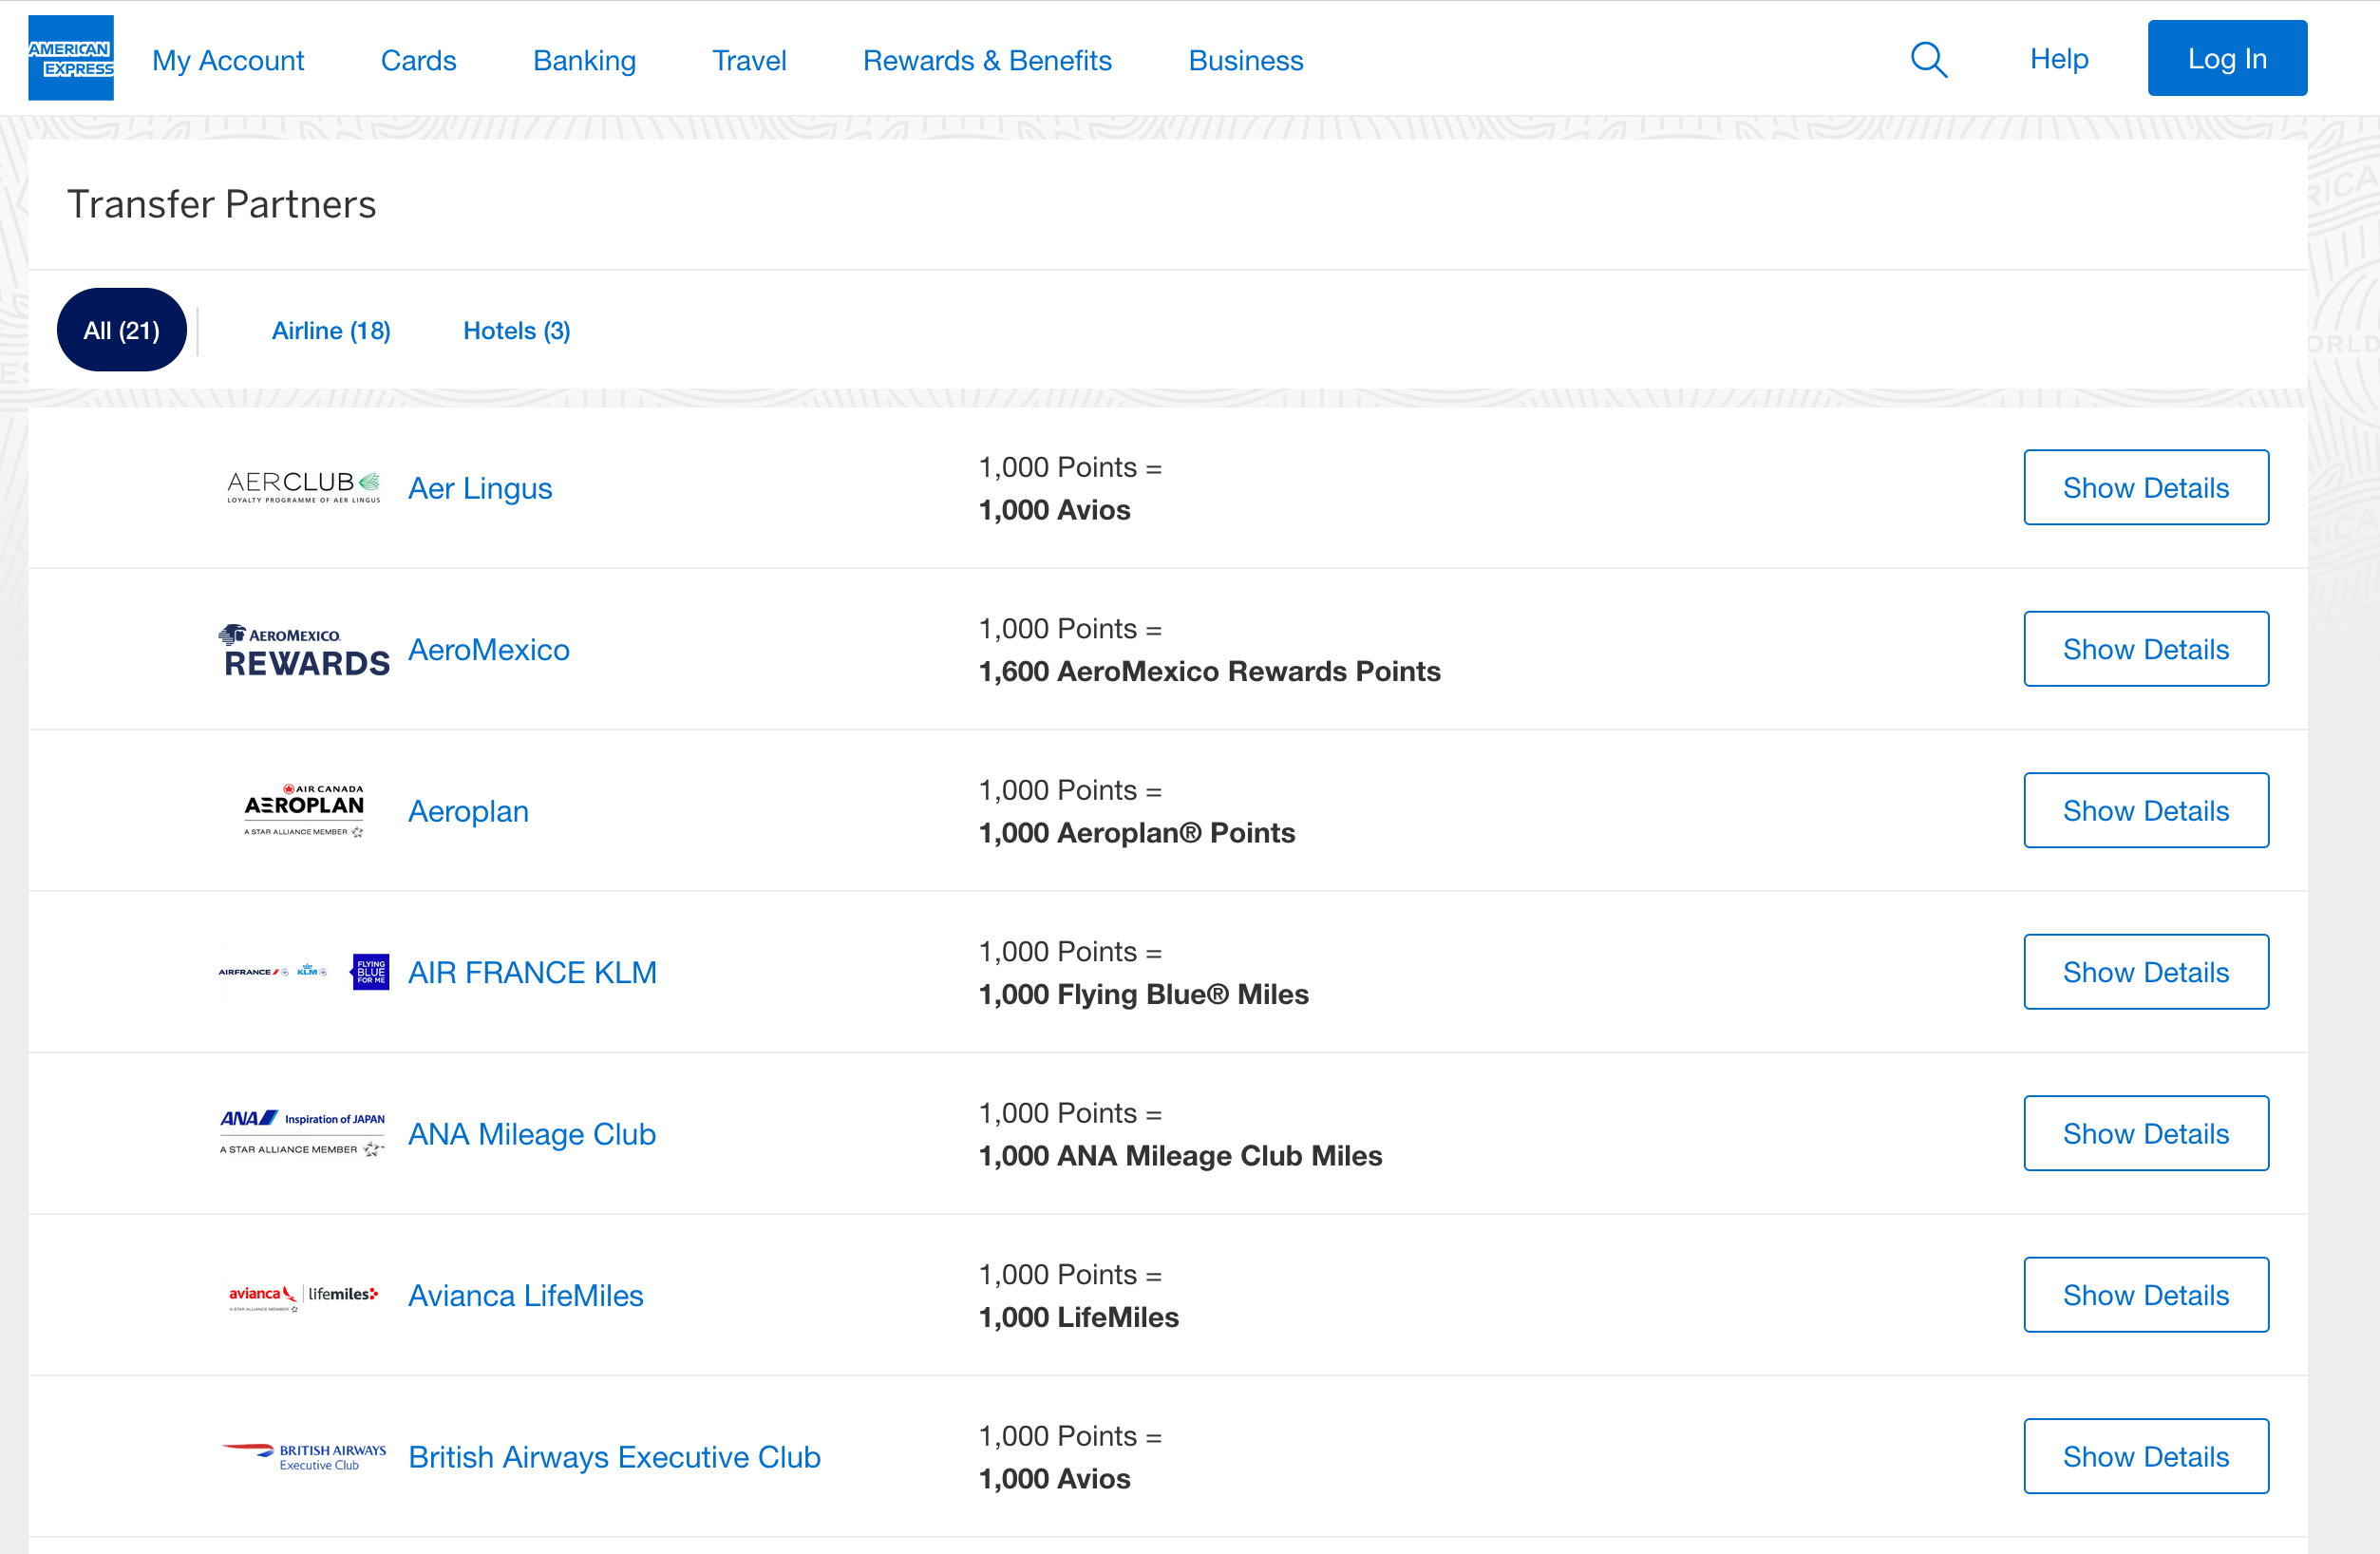Screen dimensions: 2380x1554
Task: Open the Travel menu
Action: pyautogui.click(x=749, y=60)
